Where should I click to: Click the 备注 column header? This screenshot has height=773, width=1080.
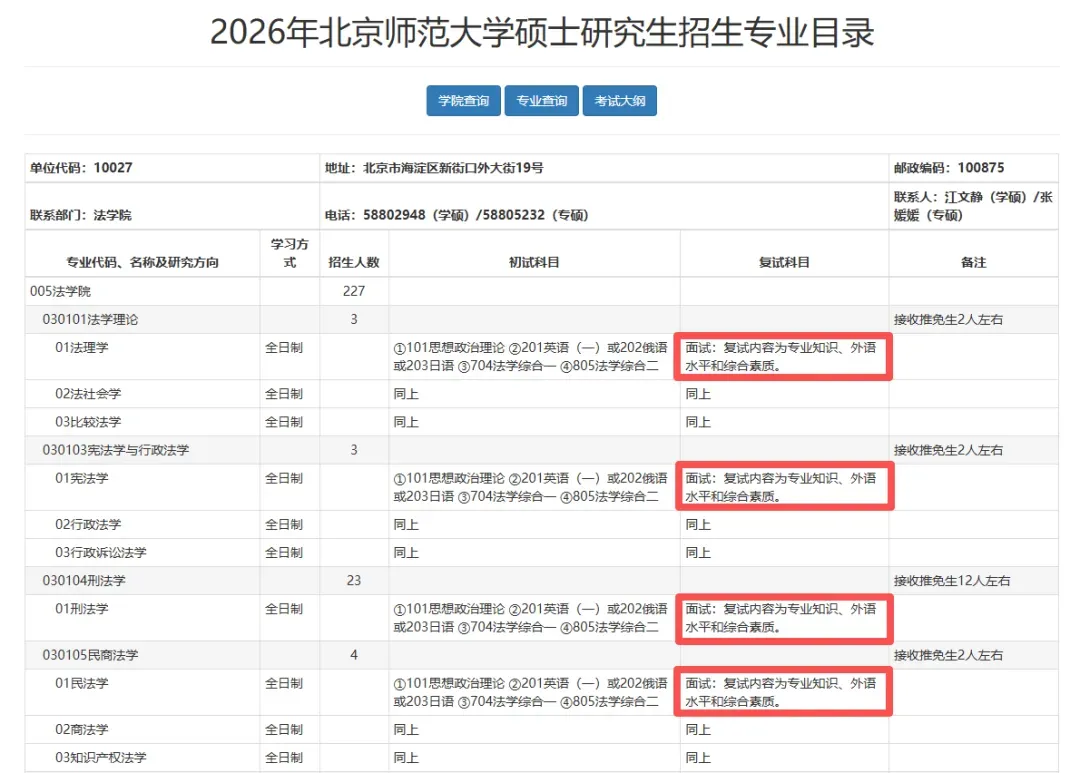click(x=973, y=262)
